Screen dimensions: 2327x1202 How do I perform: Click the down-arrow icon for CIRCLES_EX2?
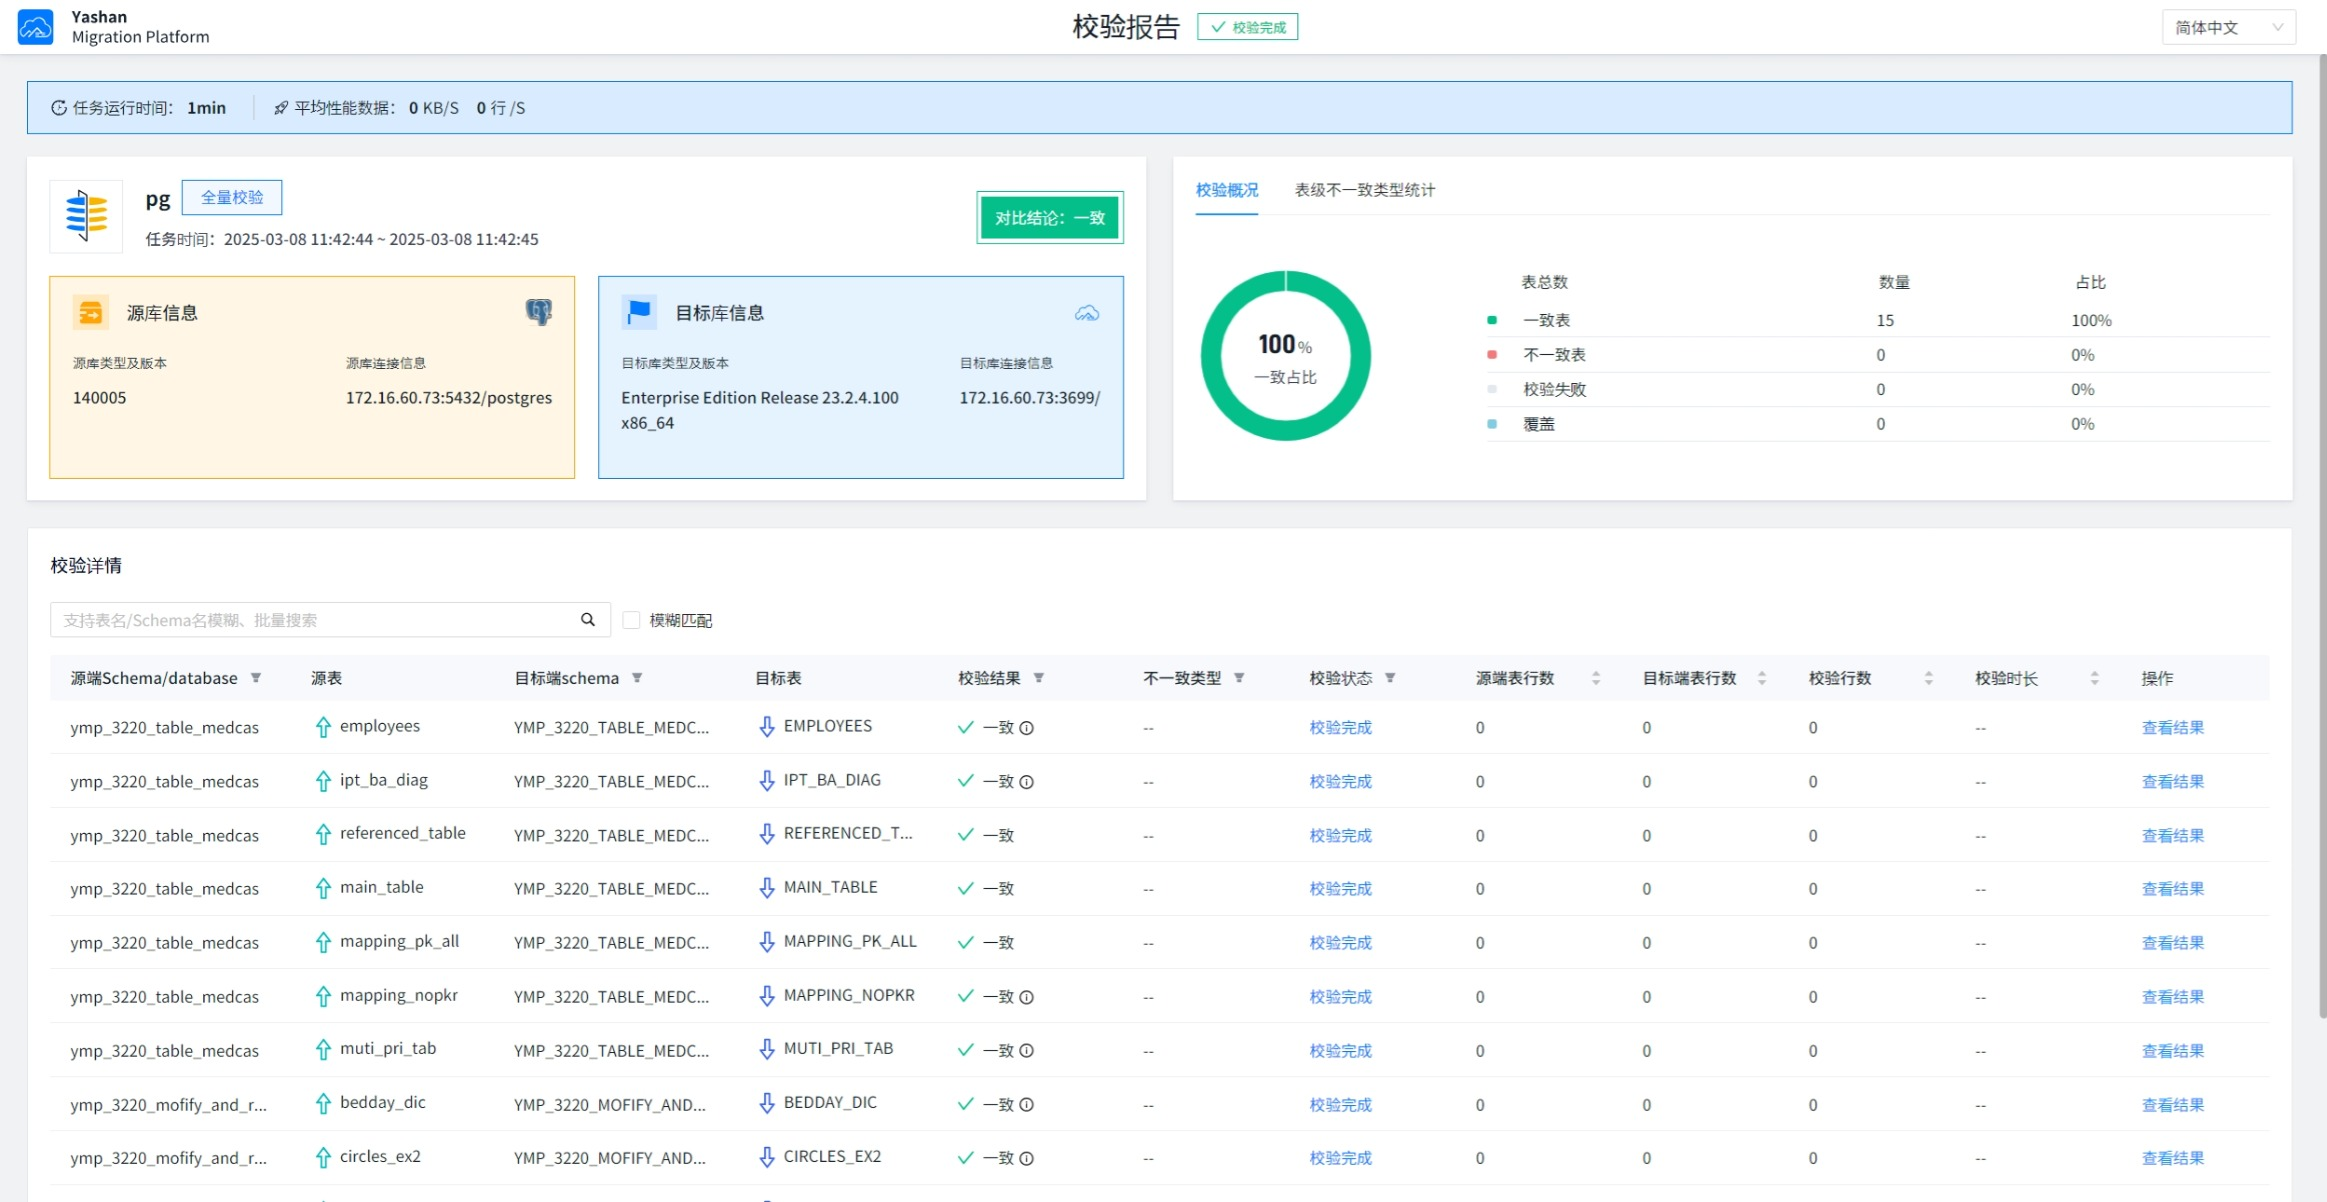[767, 1157]
